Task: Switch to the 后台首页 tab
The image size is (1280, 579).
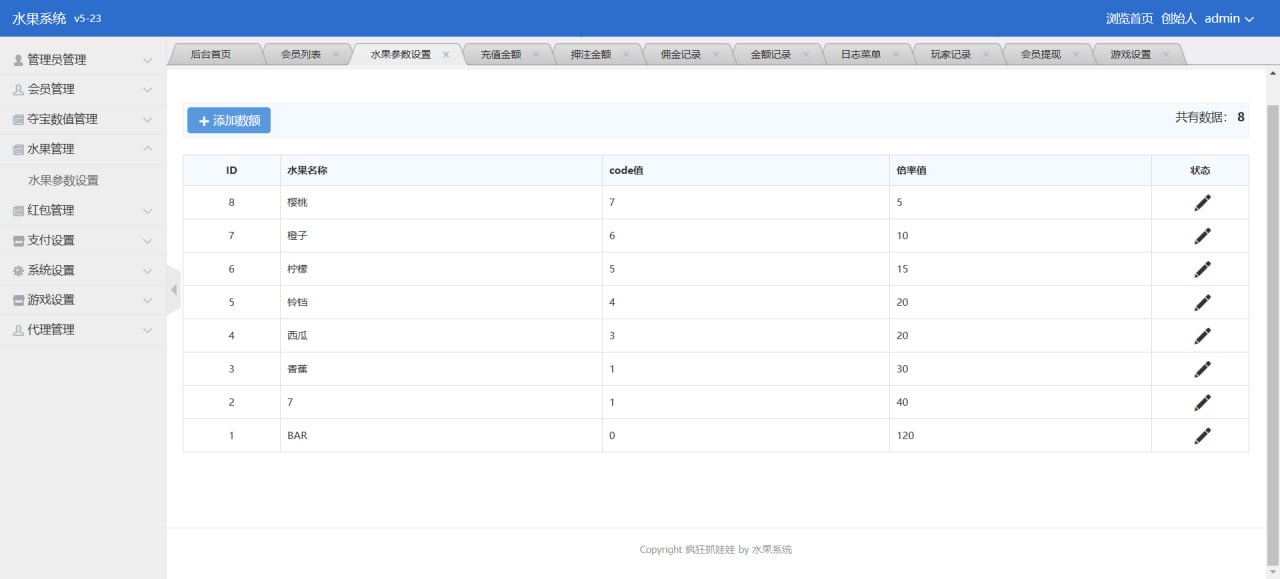Action: 210,55
